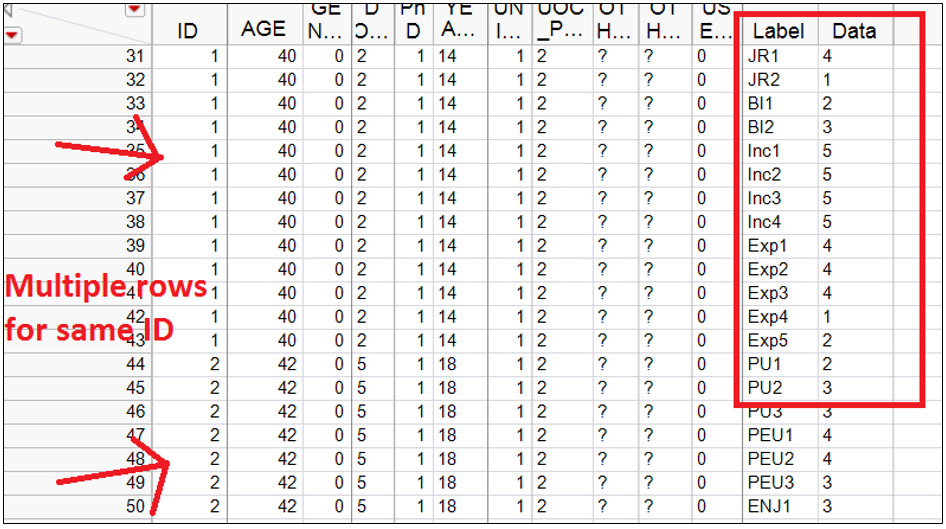The width and height of the screenshot is (946, 529).
Task: Select the AGE column header
Action: click(263, 29)
